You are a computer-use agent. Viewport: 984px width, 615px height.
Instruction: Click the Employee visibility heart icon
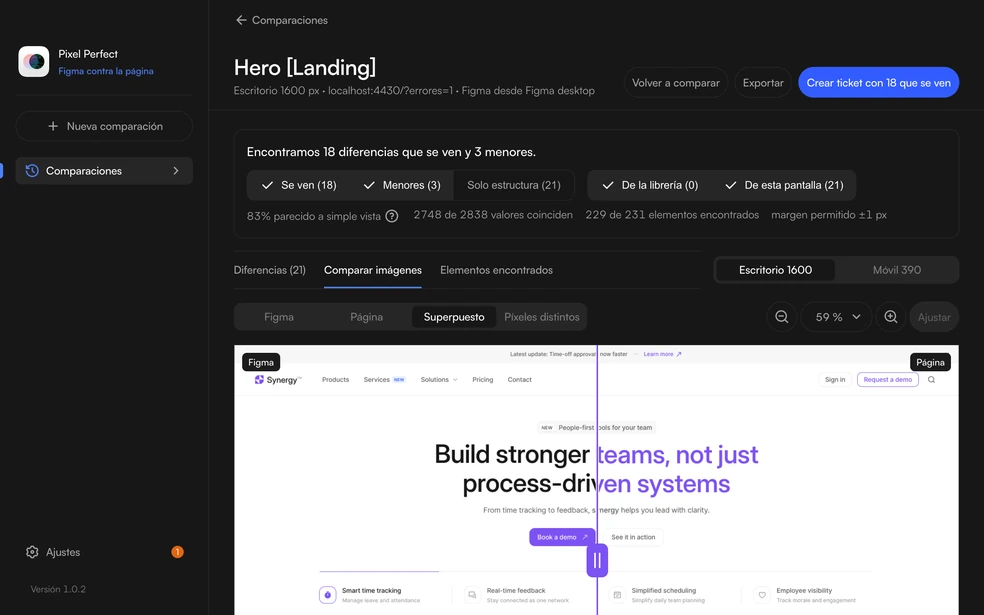762,595
